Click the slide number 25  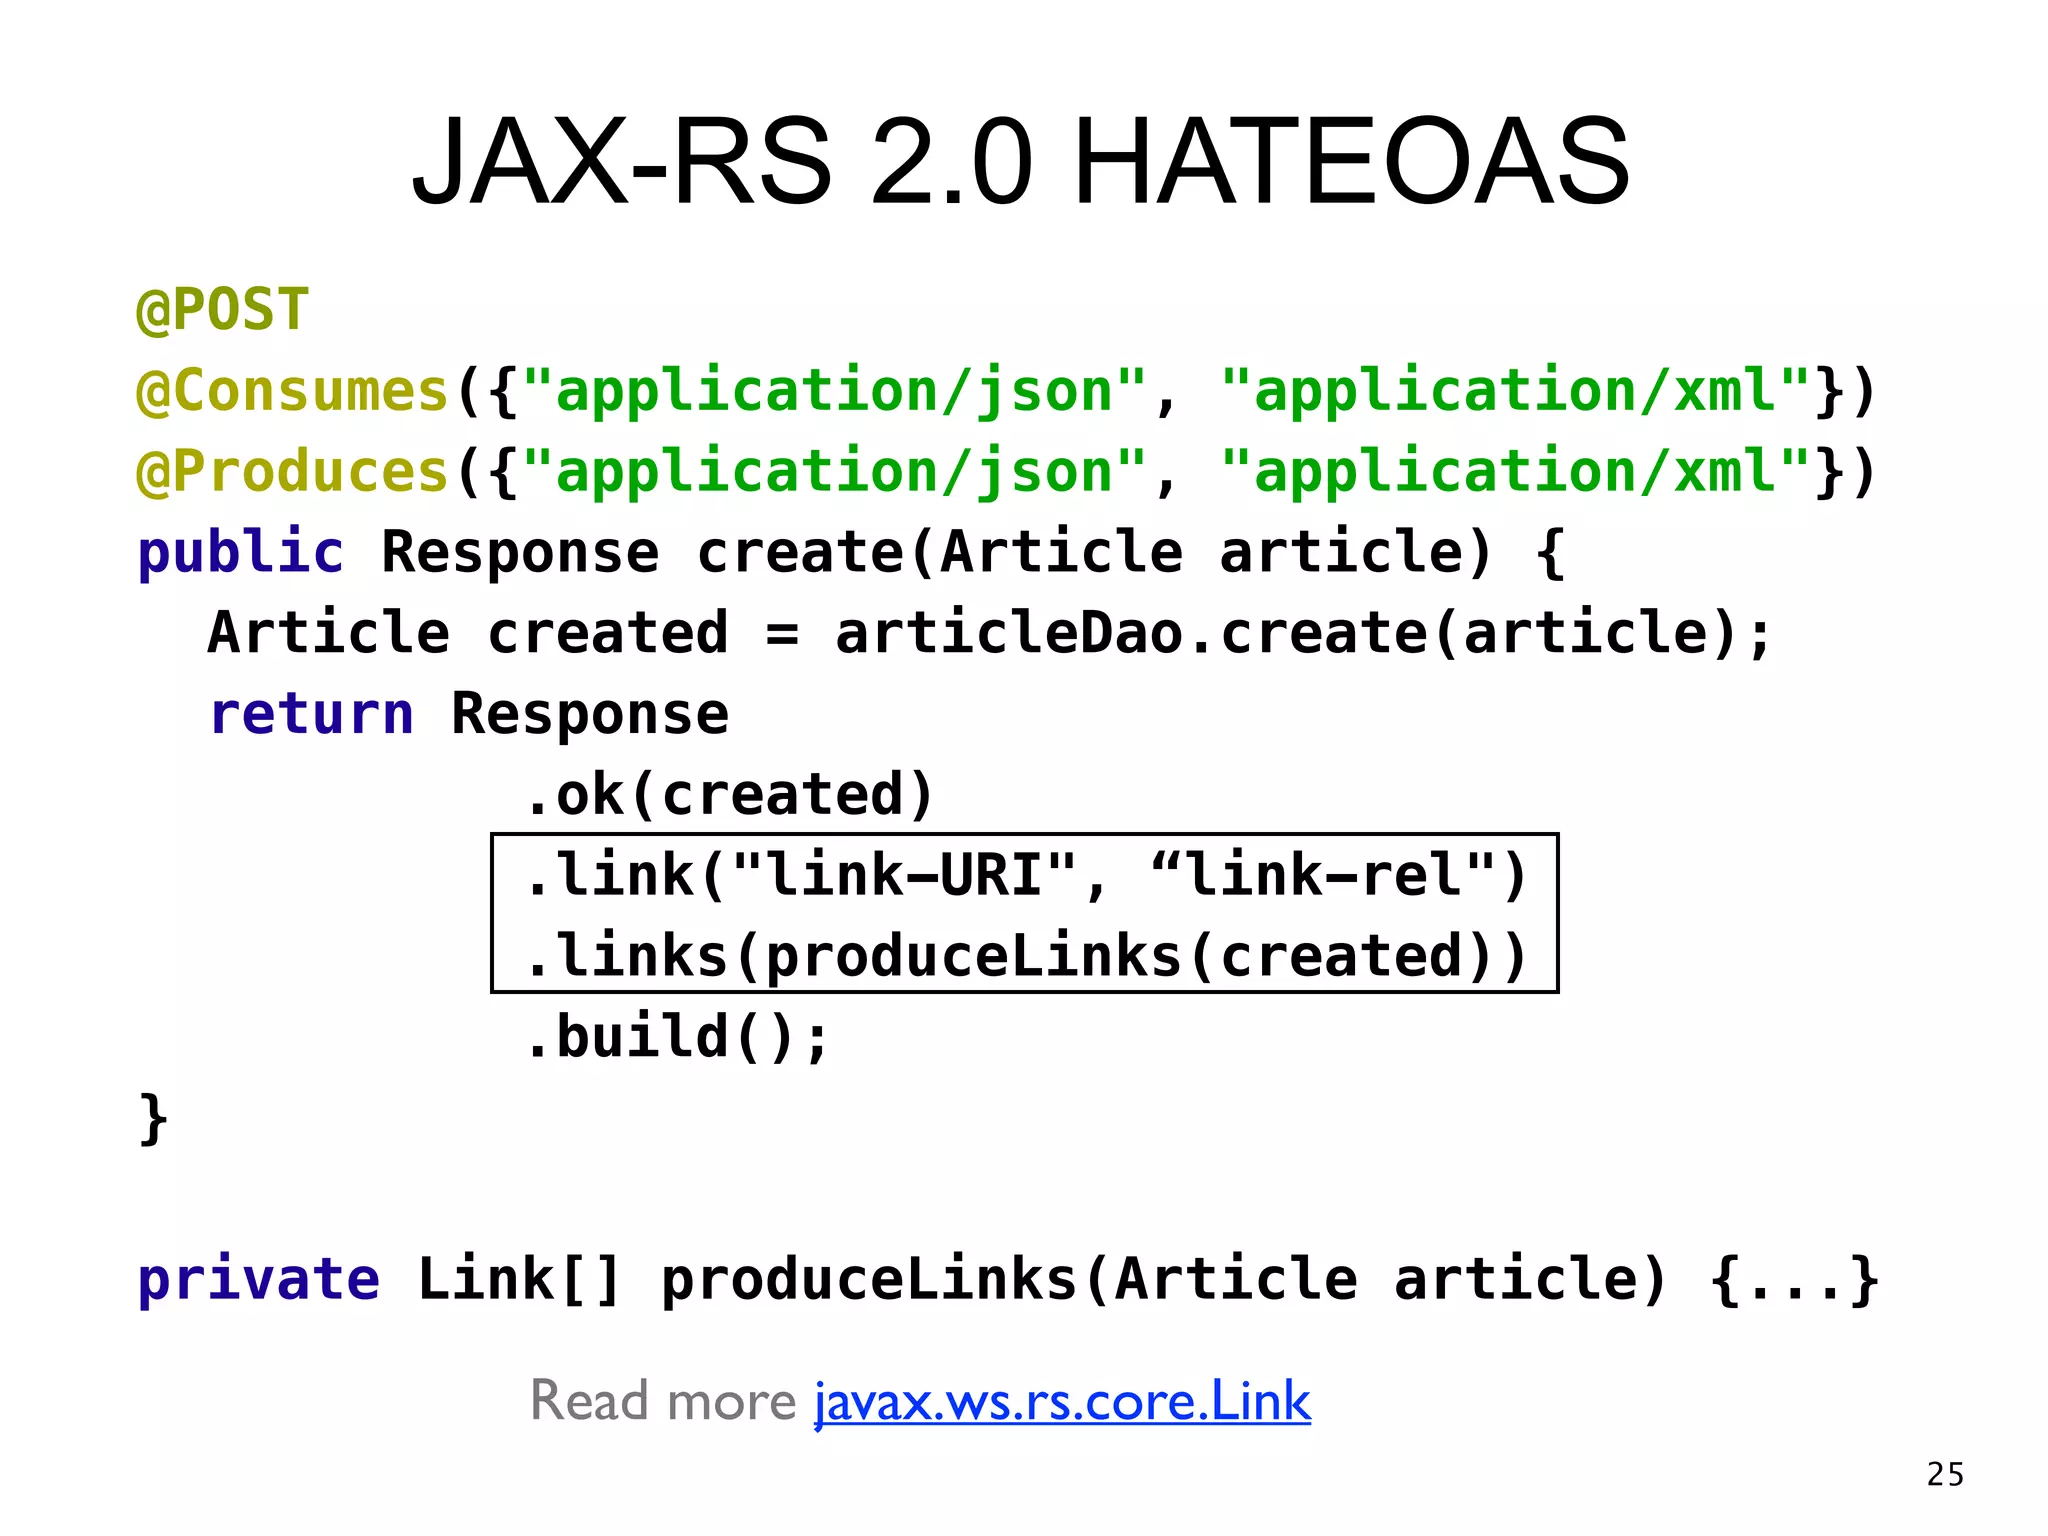click(x=1945, y=1475)
